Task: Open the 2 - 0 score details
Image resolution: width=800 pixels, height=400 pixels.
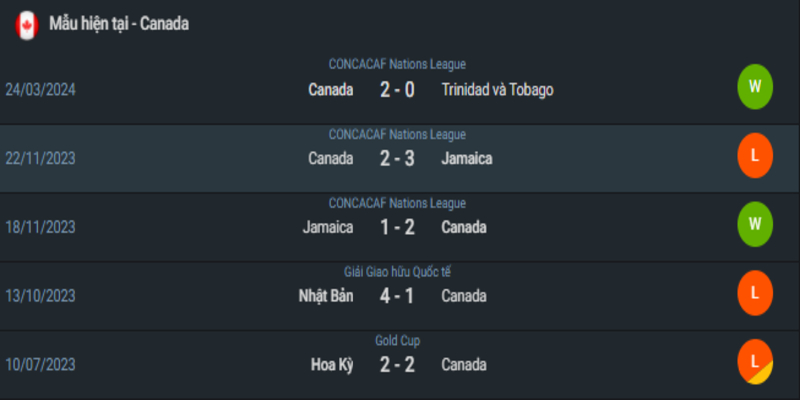Action: (x=397, y=90)
